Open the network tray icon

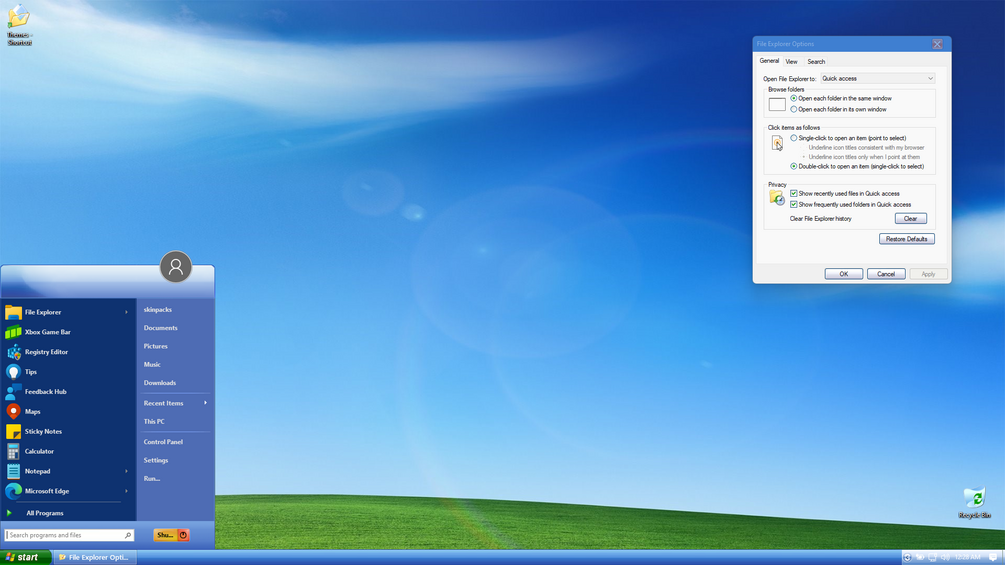[933, 557]
